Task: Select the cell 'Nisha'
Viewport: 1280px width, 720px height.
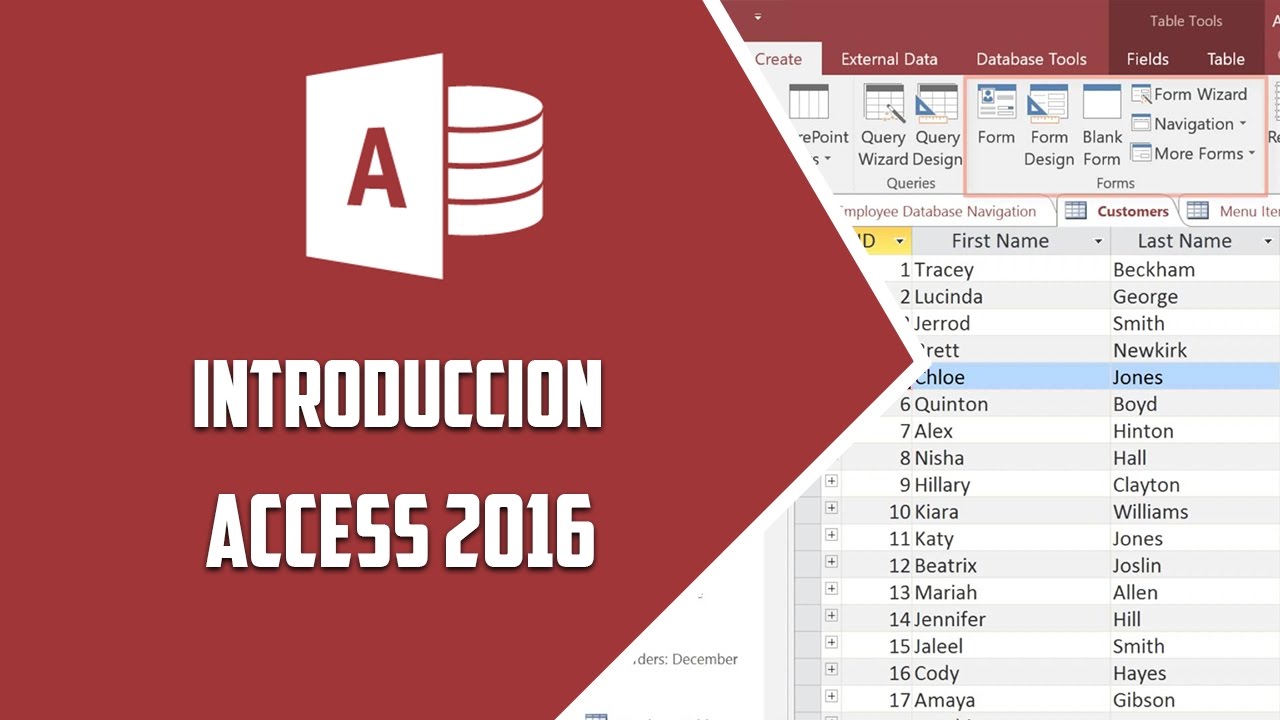Action: [1011, 459]
